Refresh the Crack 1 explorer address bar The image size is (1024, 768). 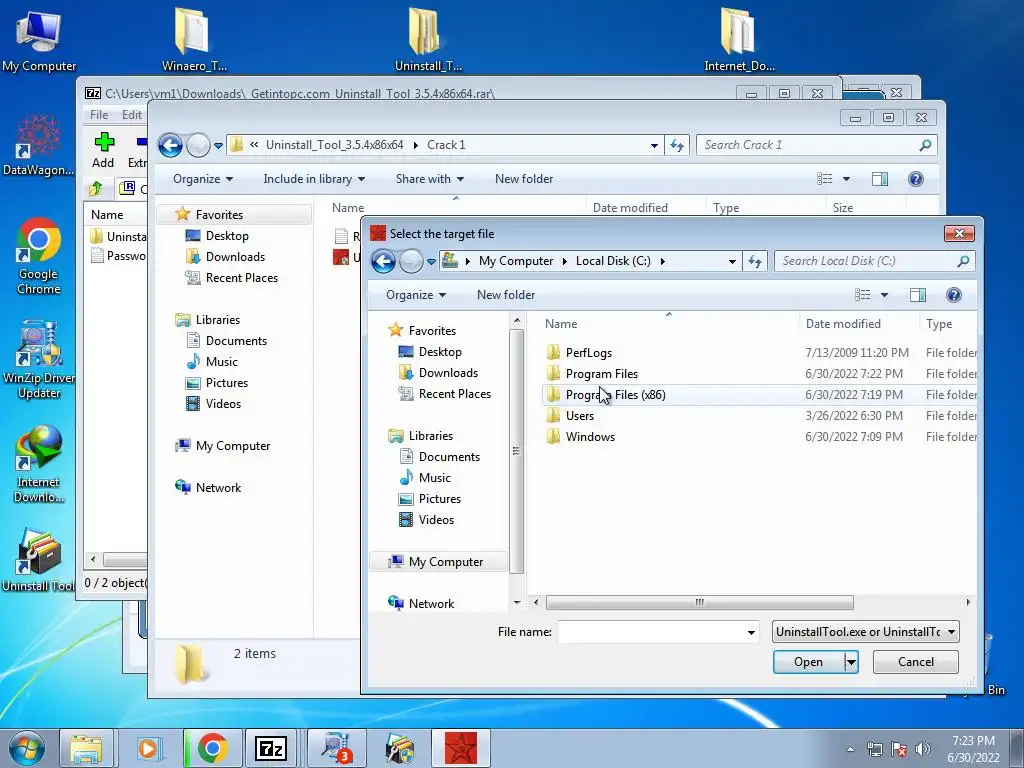click(x=677, y=145)
